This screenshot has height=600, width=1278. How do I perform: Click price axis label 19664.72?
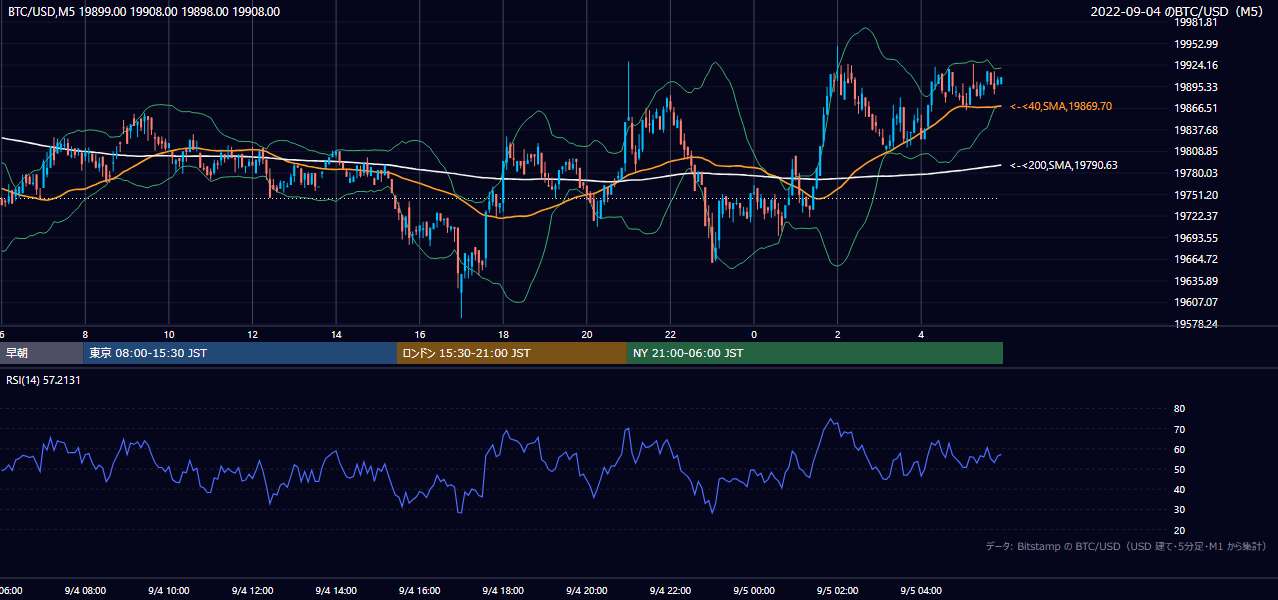click(x=1196, y=259)
